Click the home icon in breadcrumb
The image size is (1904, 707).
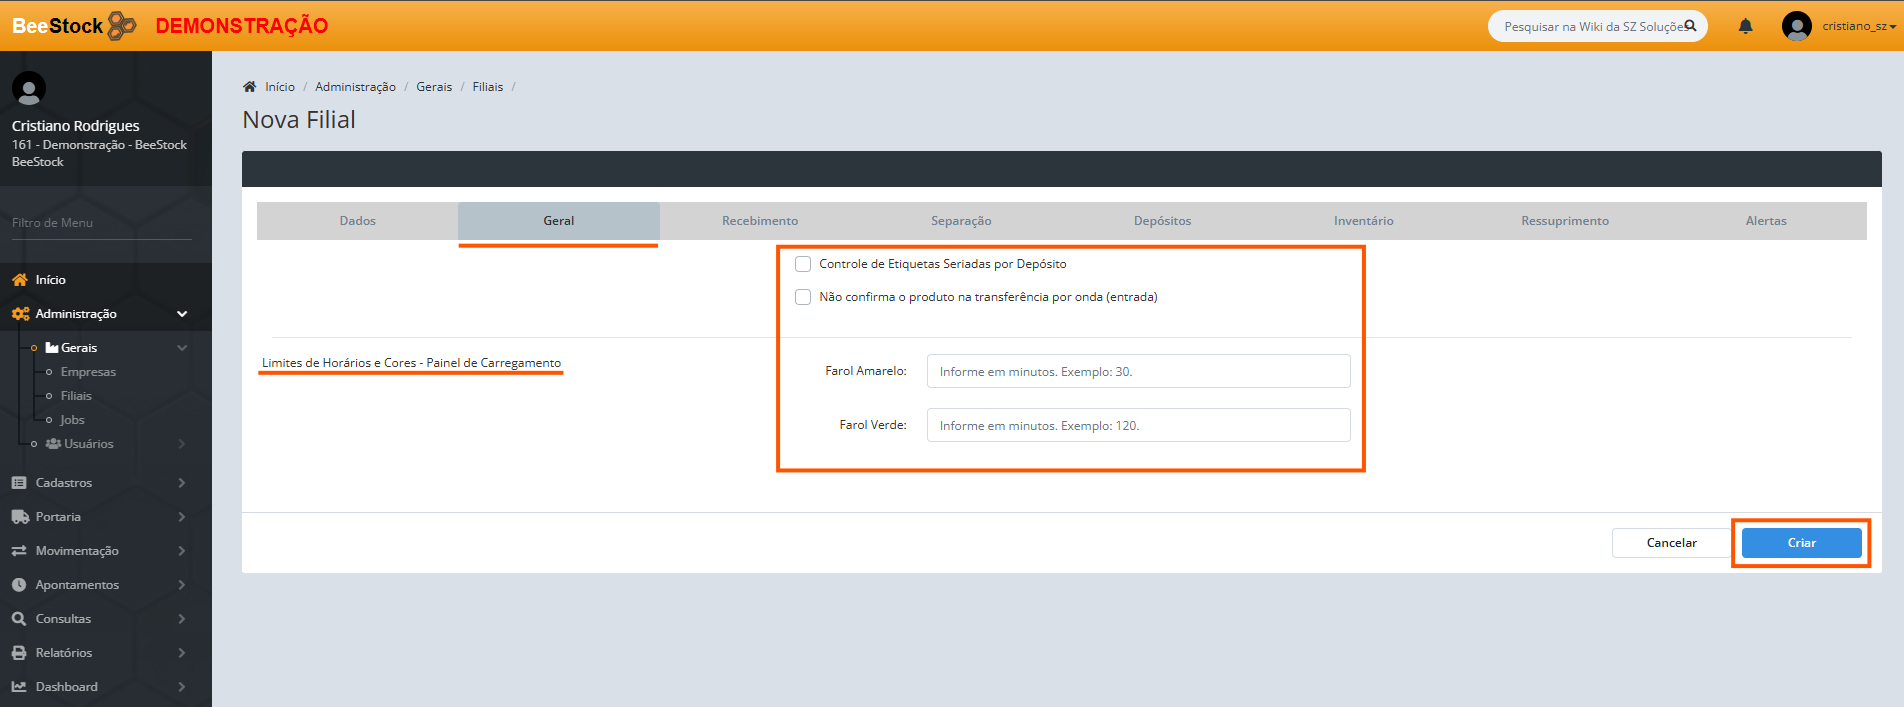coord(250,87)
